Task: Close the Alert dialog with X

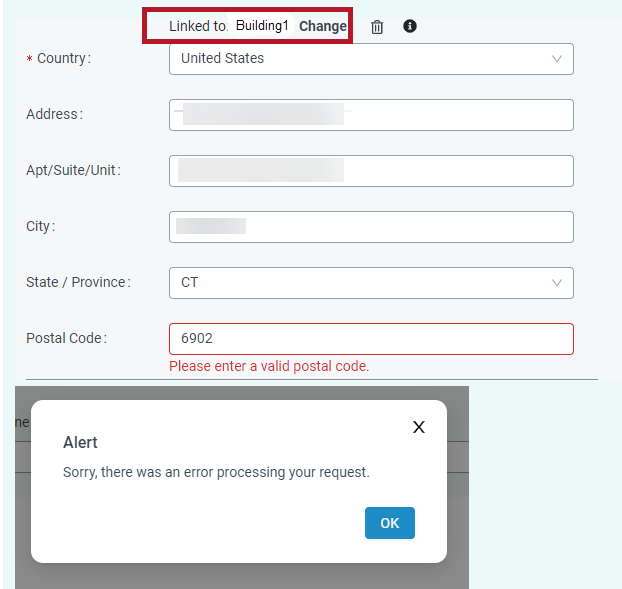Action: pyautogui.click(x=419, y=427)
